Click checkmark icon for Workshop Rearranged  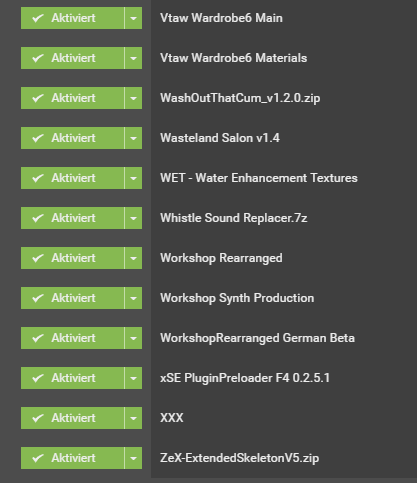(38, 258)
